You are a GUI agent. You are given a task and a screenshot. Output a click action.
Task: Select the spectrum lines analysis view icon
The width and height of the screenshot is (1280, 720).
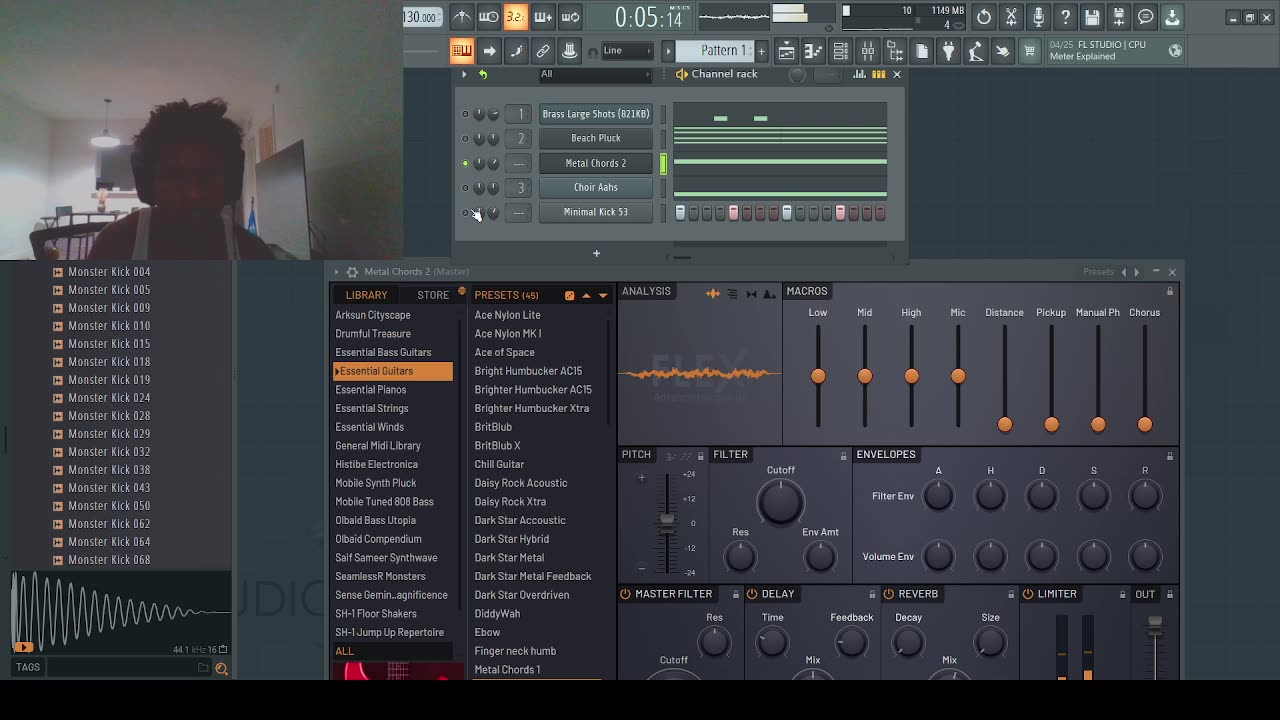[x=732, y=293]
